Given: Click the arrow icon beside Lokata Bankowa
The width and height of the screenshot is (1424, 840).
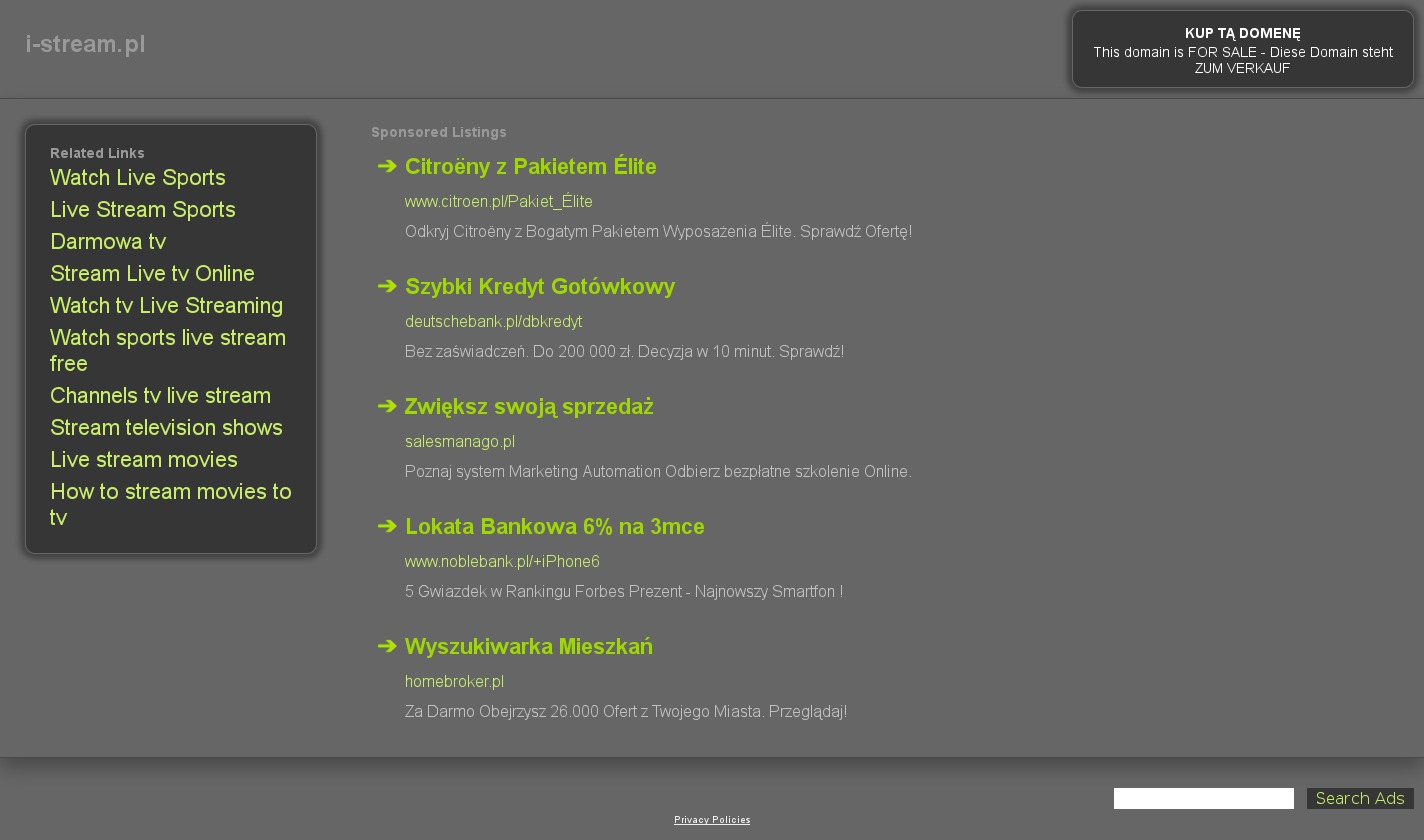Looking at the screenshot, I should point(387,526).
